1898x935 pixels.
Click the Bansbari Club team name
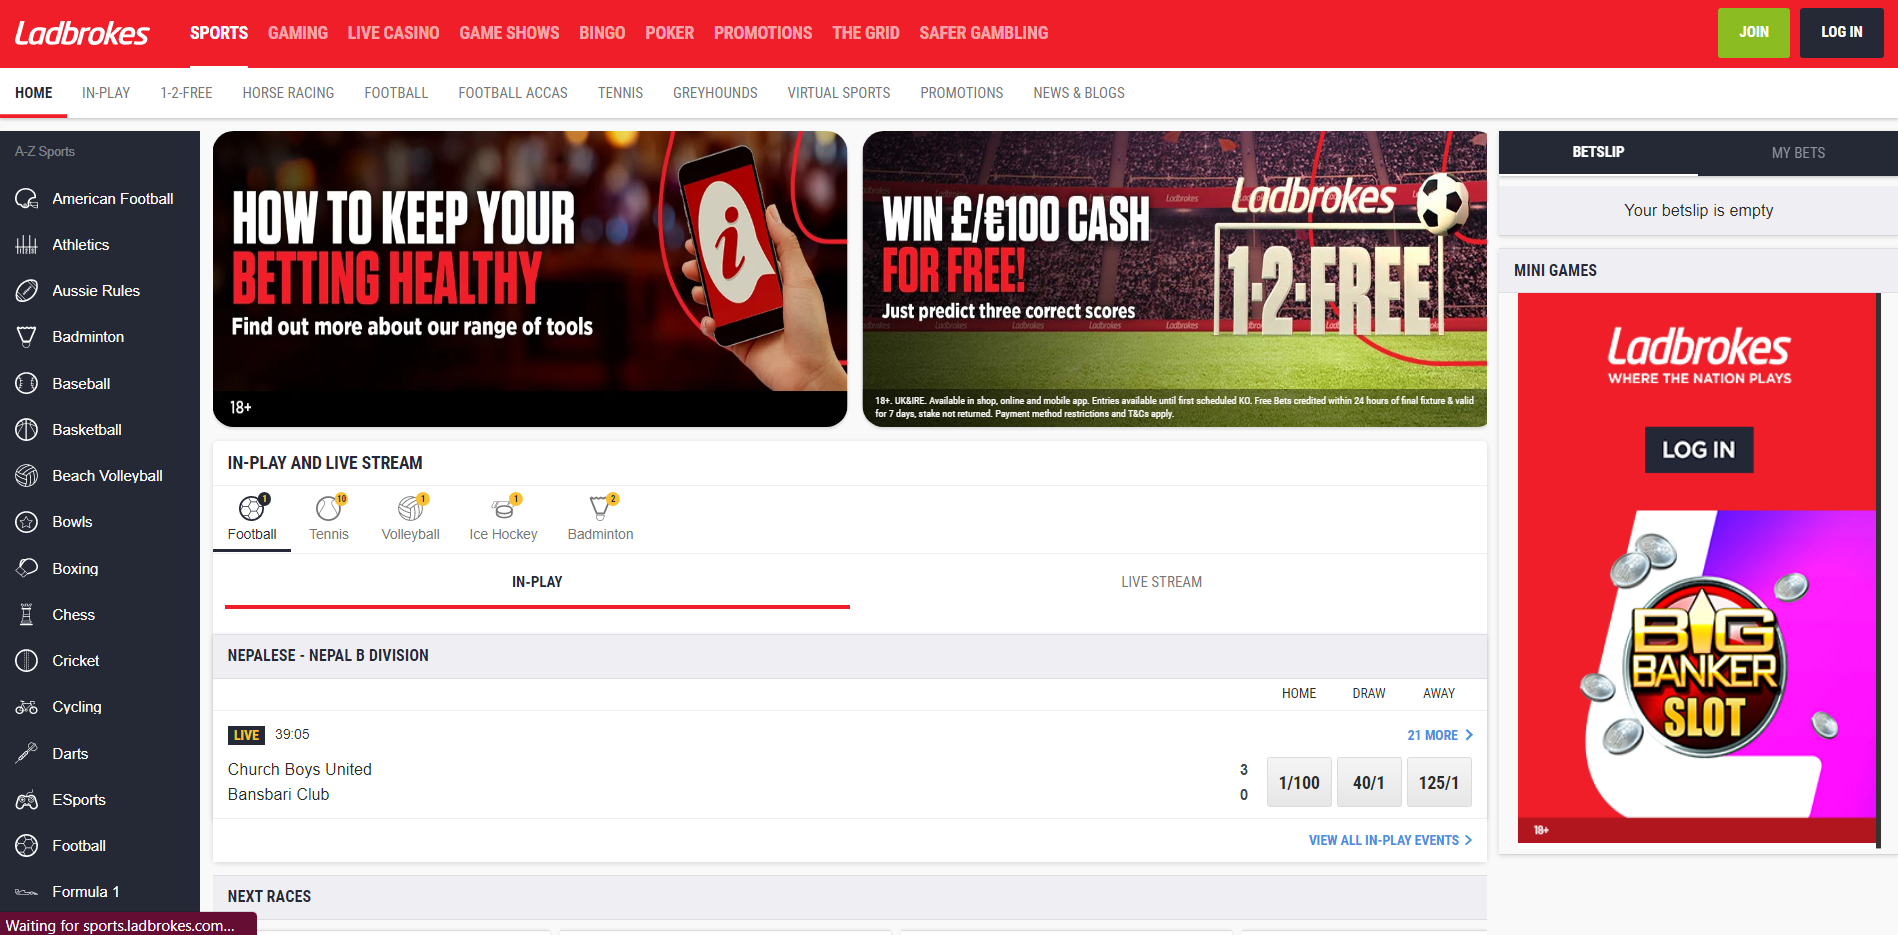point(279,794)
